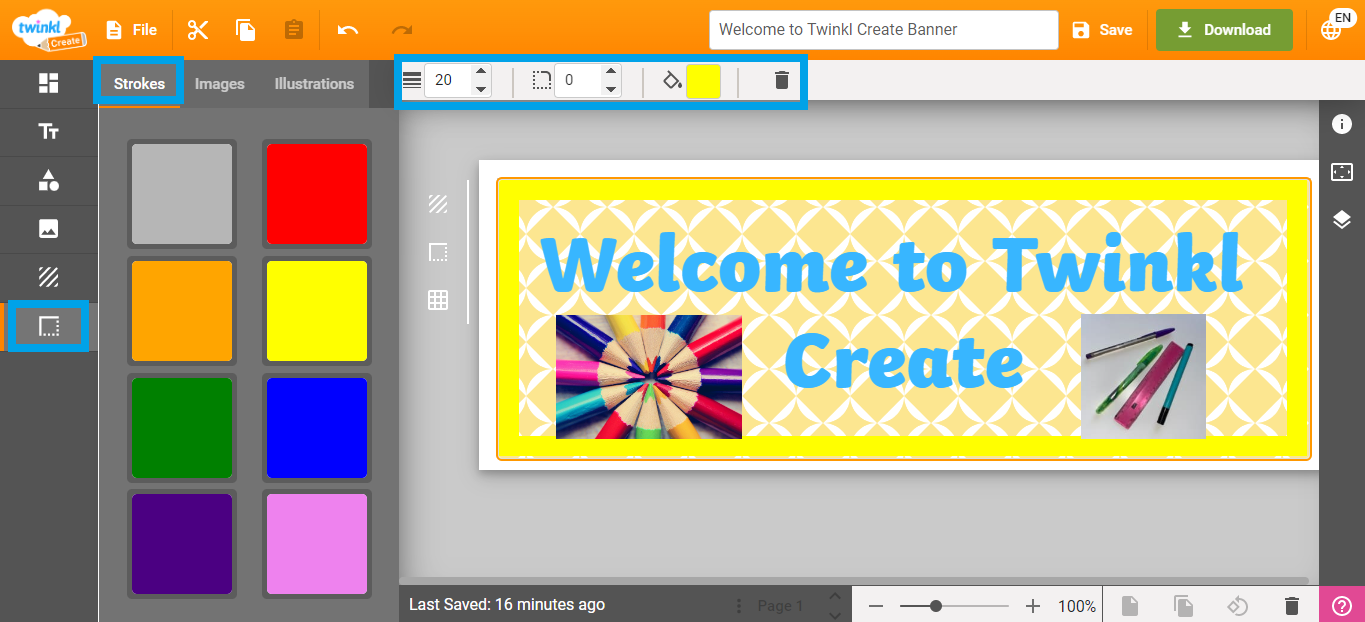
Task: Open the Images tool in the left sidebar
Action: click(47, 229)
